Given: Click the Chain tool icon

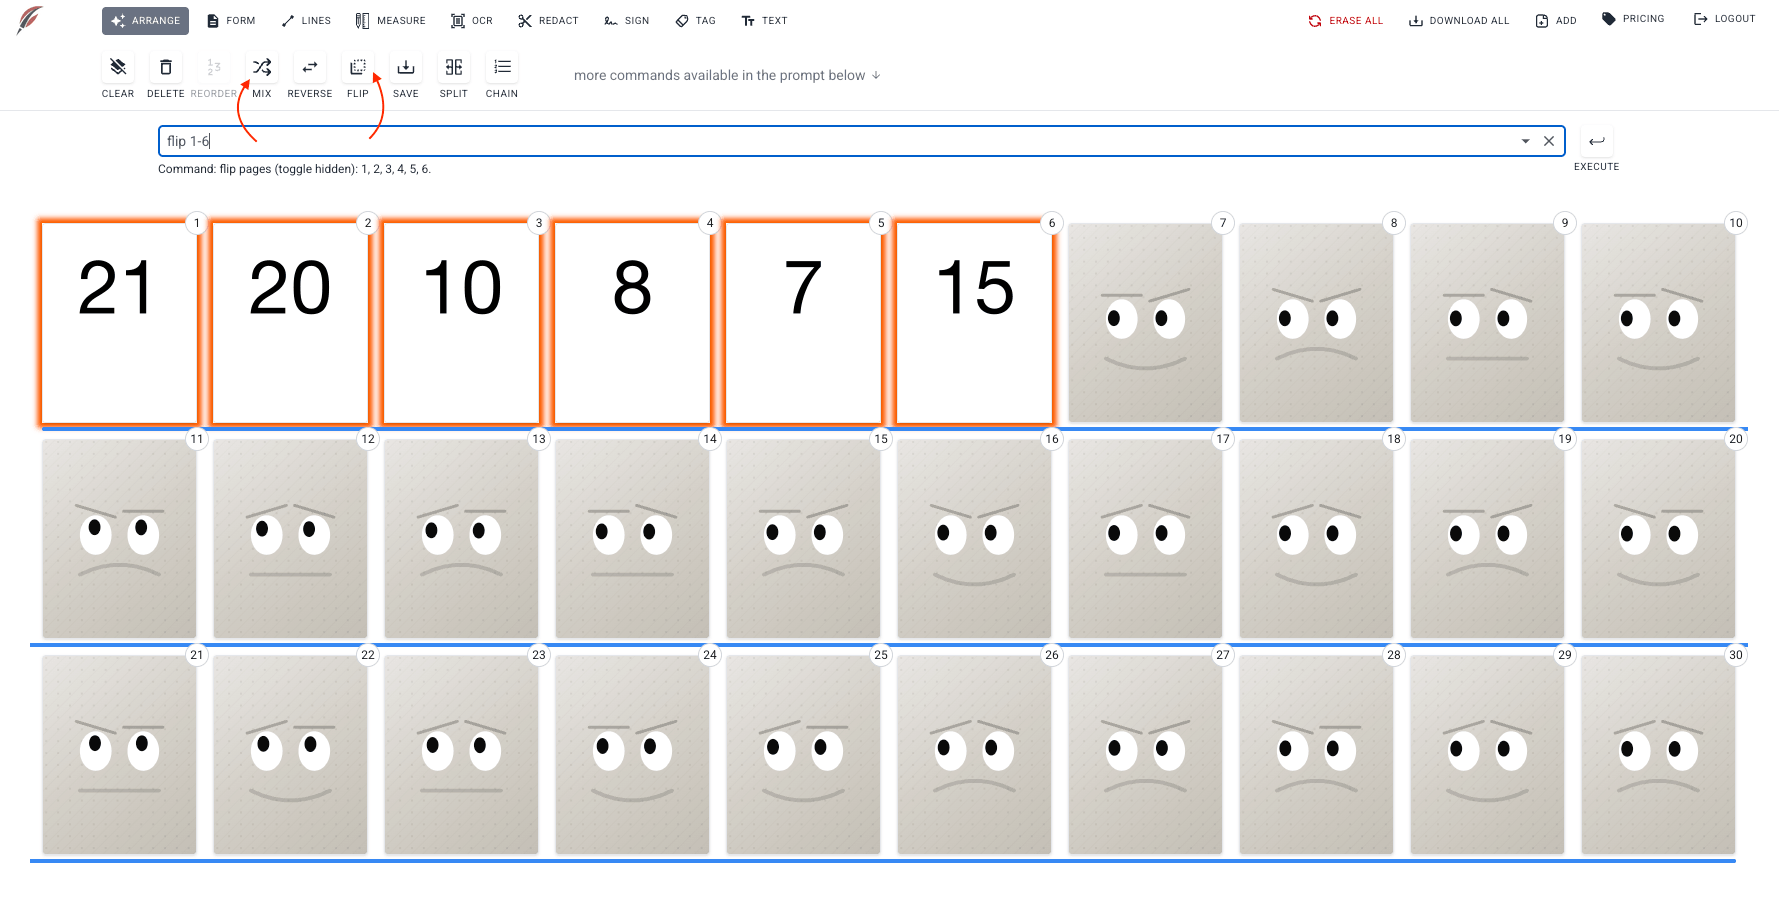Looking at the screenshot, I should pos(502,68).
